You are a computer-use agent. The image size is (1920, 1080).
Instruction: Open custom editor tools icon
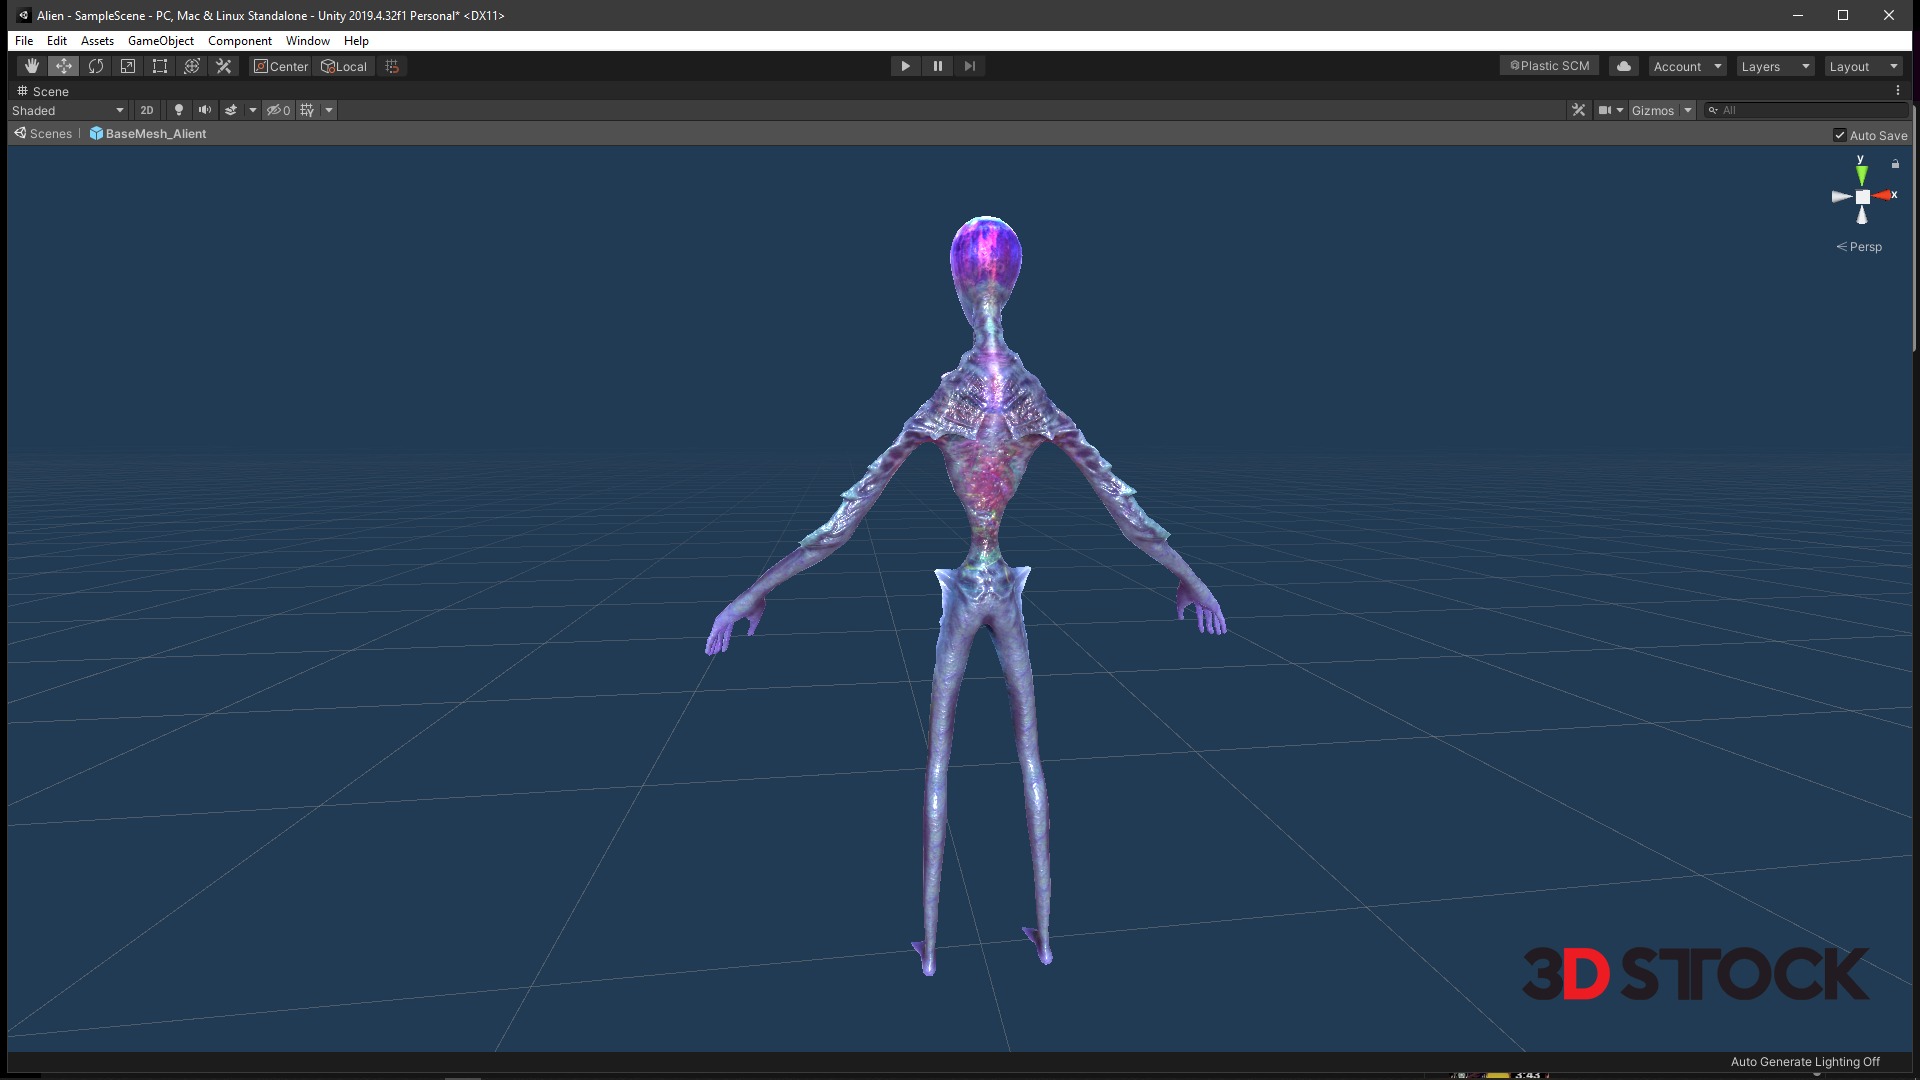[x=224, y=66]
